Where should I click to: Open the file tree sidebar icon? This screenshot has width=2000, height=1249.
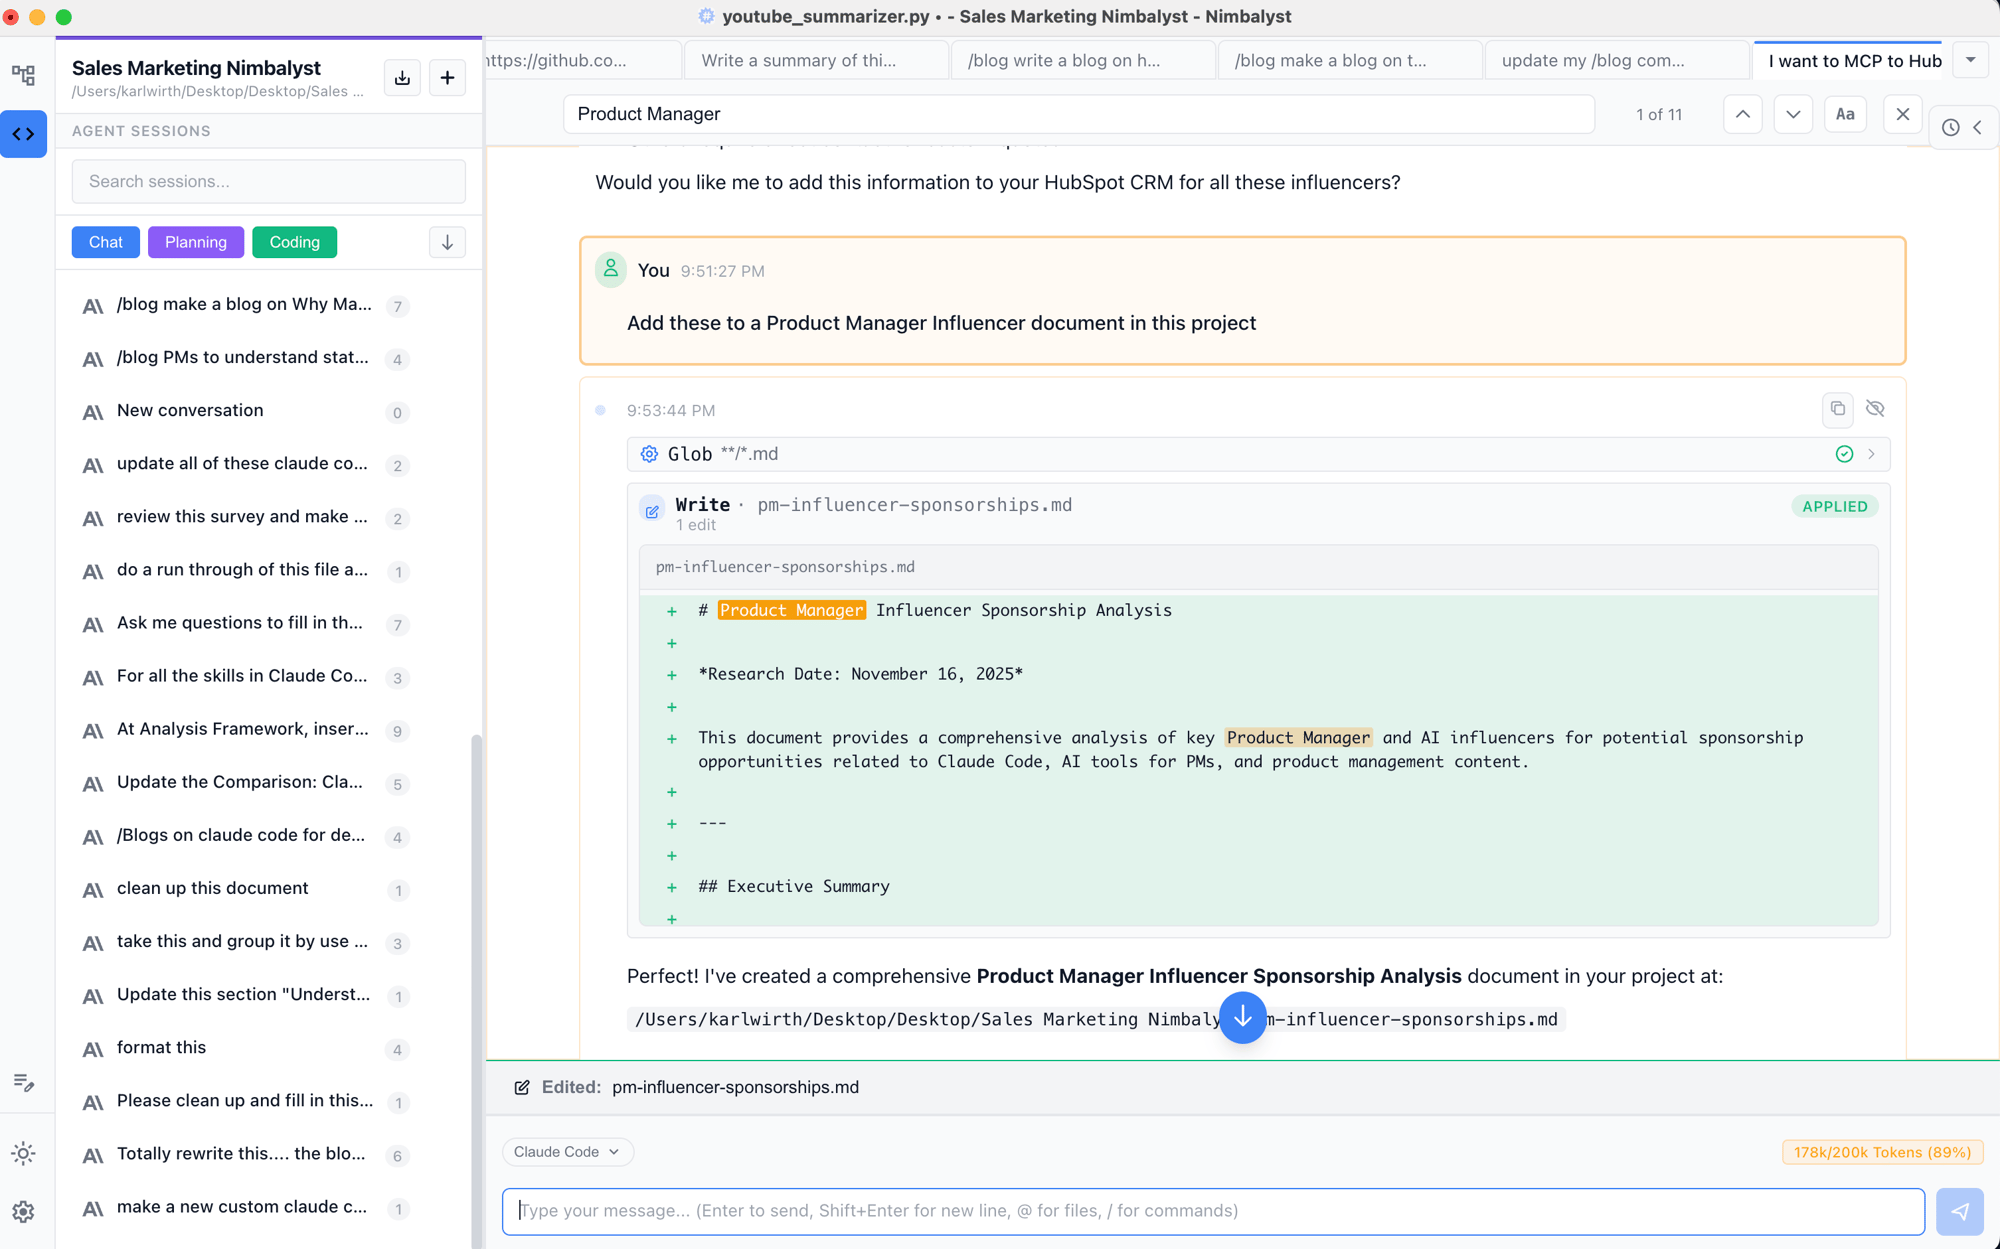tap(24, 75)
